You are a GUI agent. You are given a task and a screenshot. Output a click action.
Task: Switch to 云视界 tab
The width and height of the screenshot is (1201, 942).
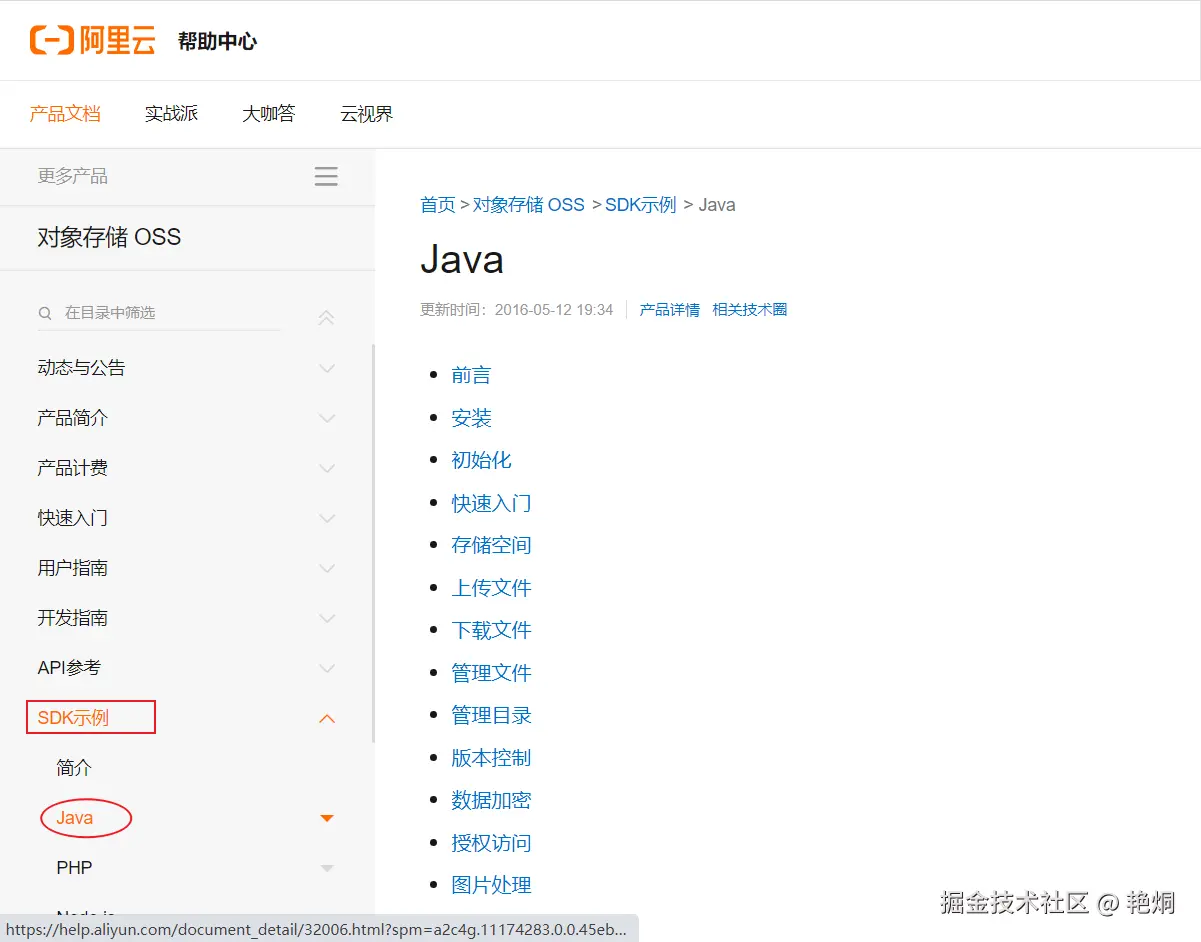point(367,114)
